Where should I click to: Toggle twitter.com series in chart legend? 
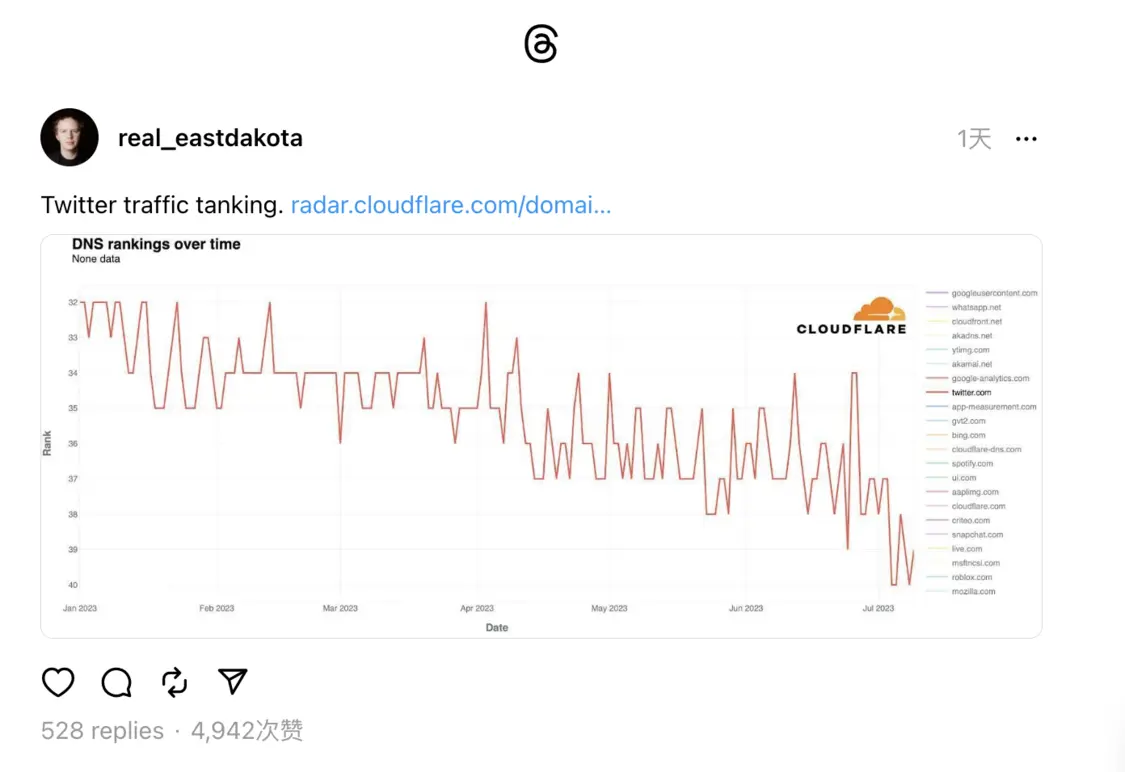pyautogui.click(x=971, y=393)
